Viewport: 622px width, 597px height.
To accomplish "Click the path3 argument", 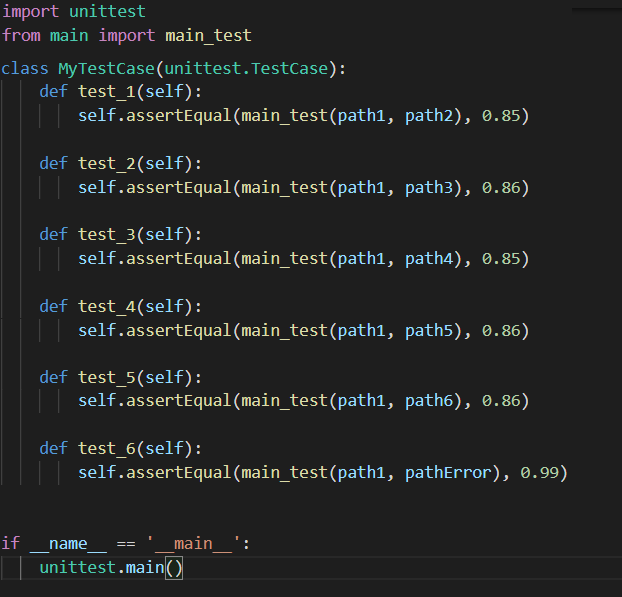I will (x=429, y=188).
